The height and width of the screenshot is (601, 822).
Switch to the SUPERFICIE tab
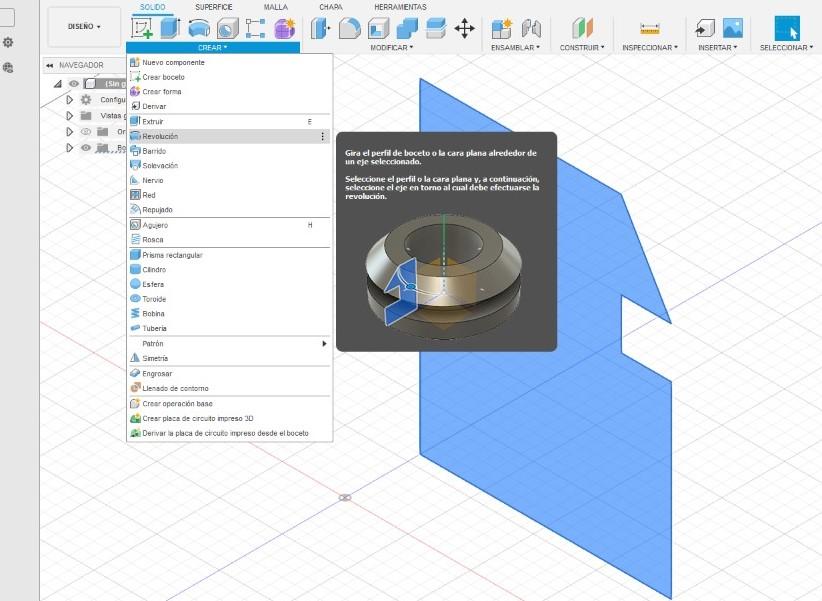click(213, 7)
